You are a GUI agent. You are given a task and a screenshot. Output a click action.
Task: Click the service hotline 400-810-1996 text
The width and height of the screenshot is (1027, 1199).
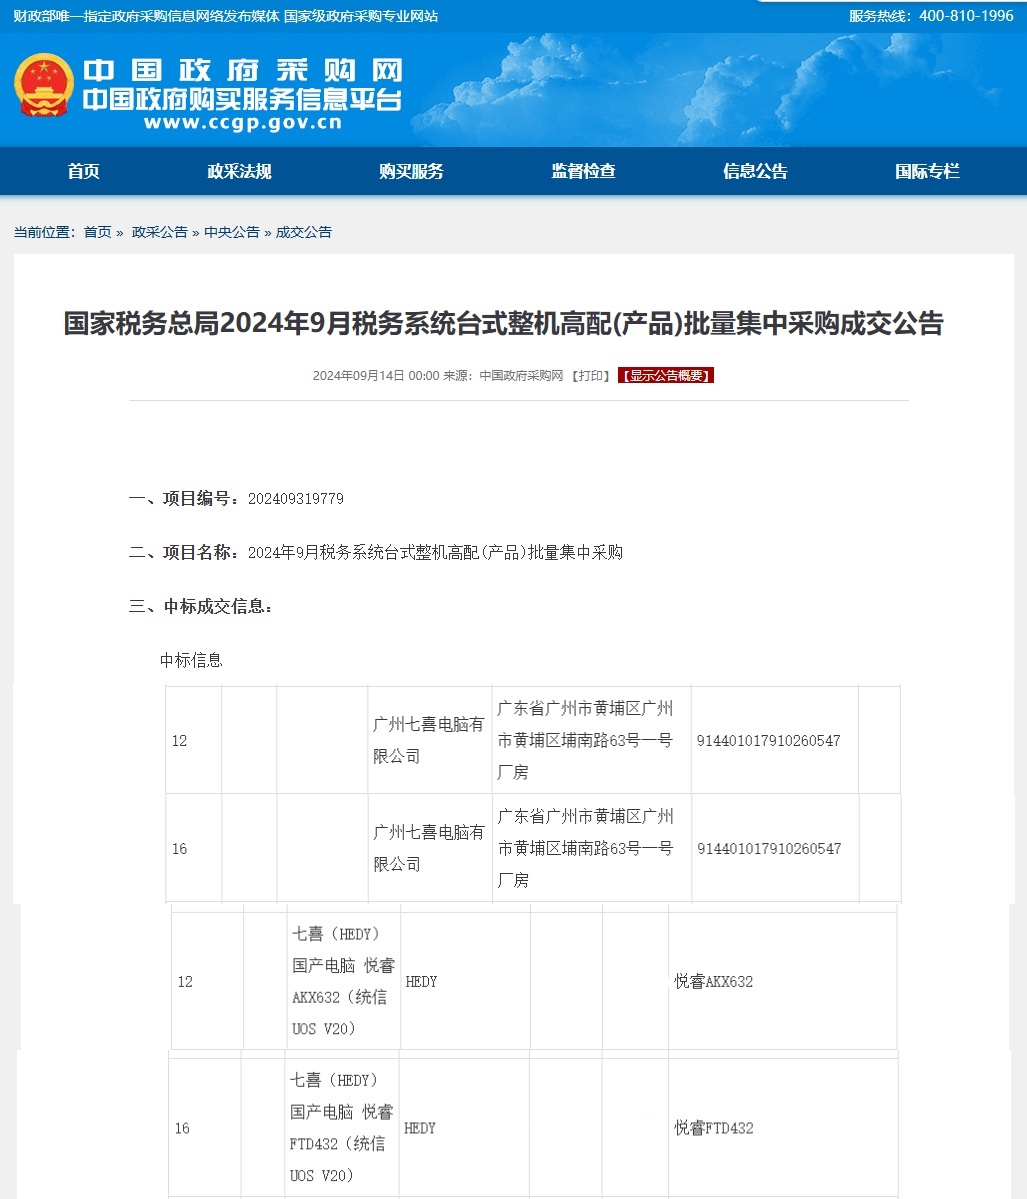click(931, 16)
